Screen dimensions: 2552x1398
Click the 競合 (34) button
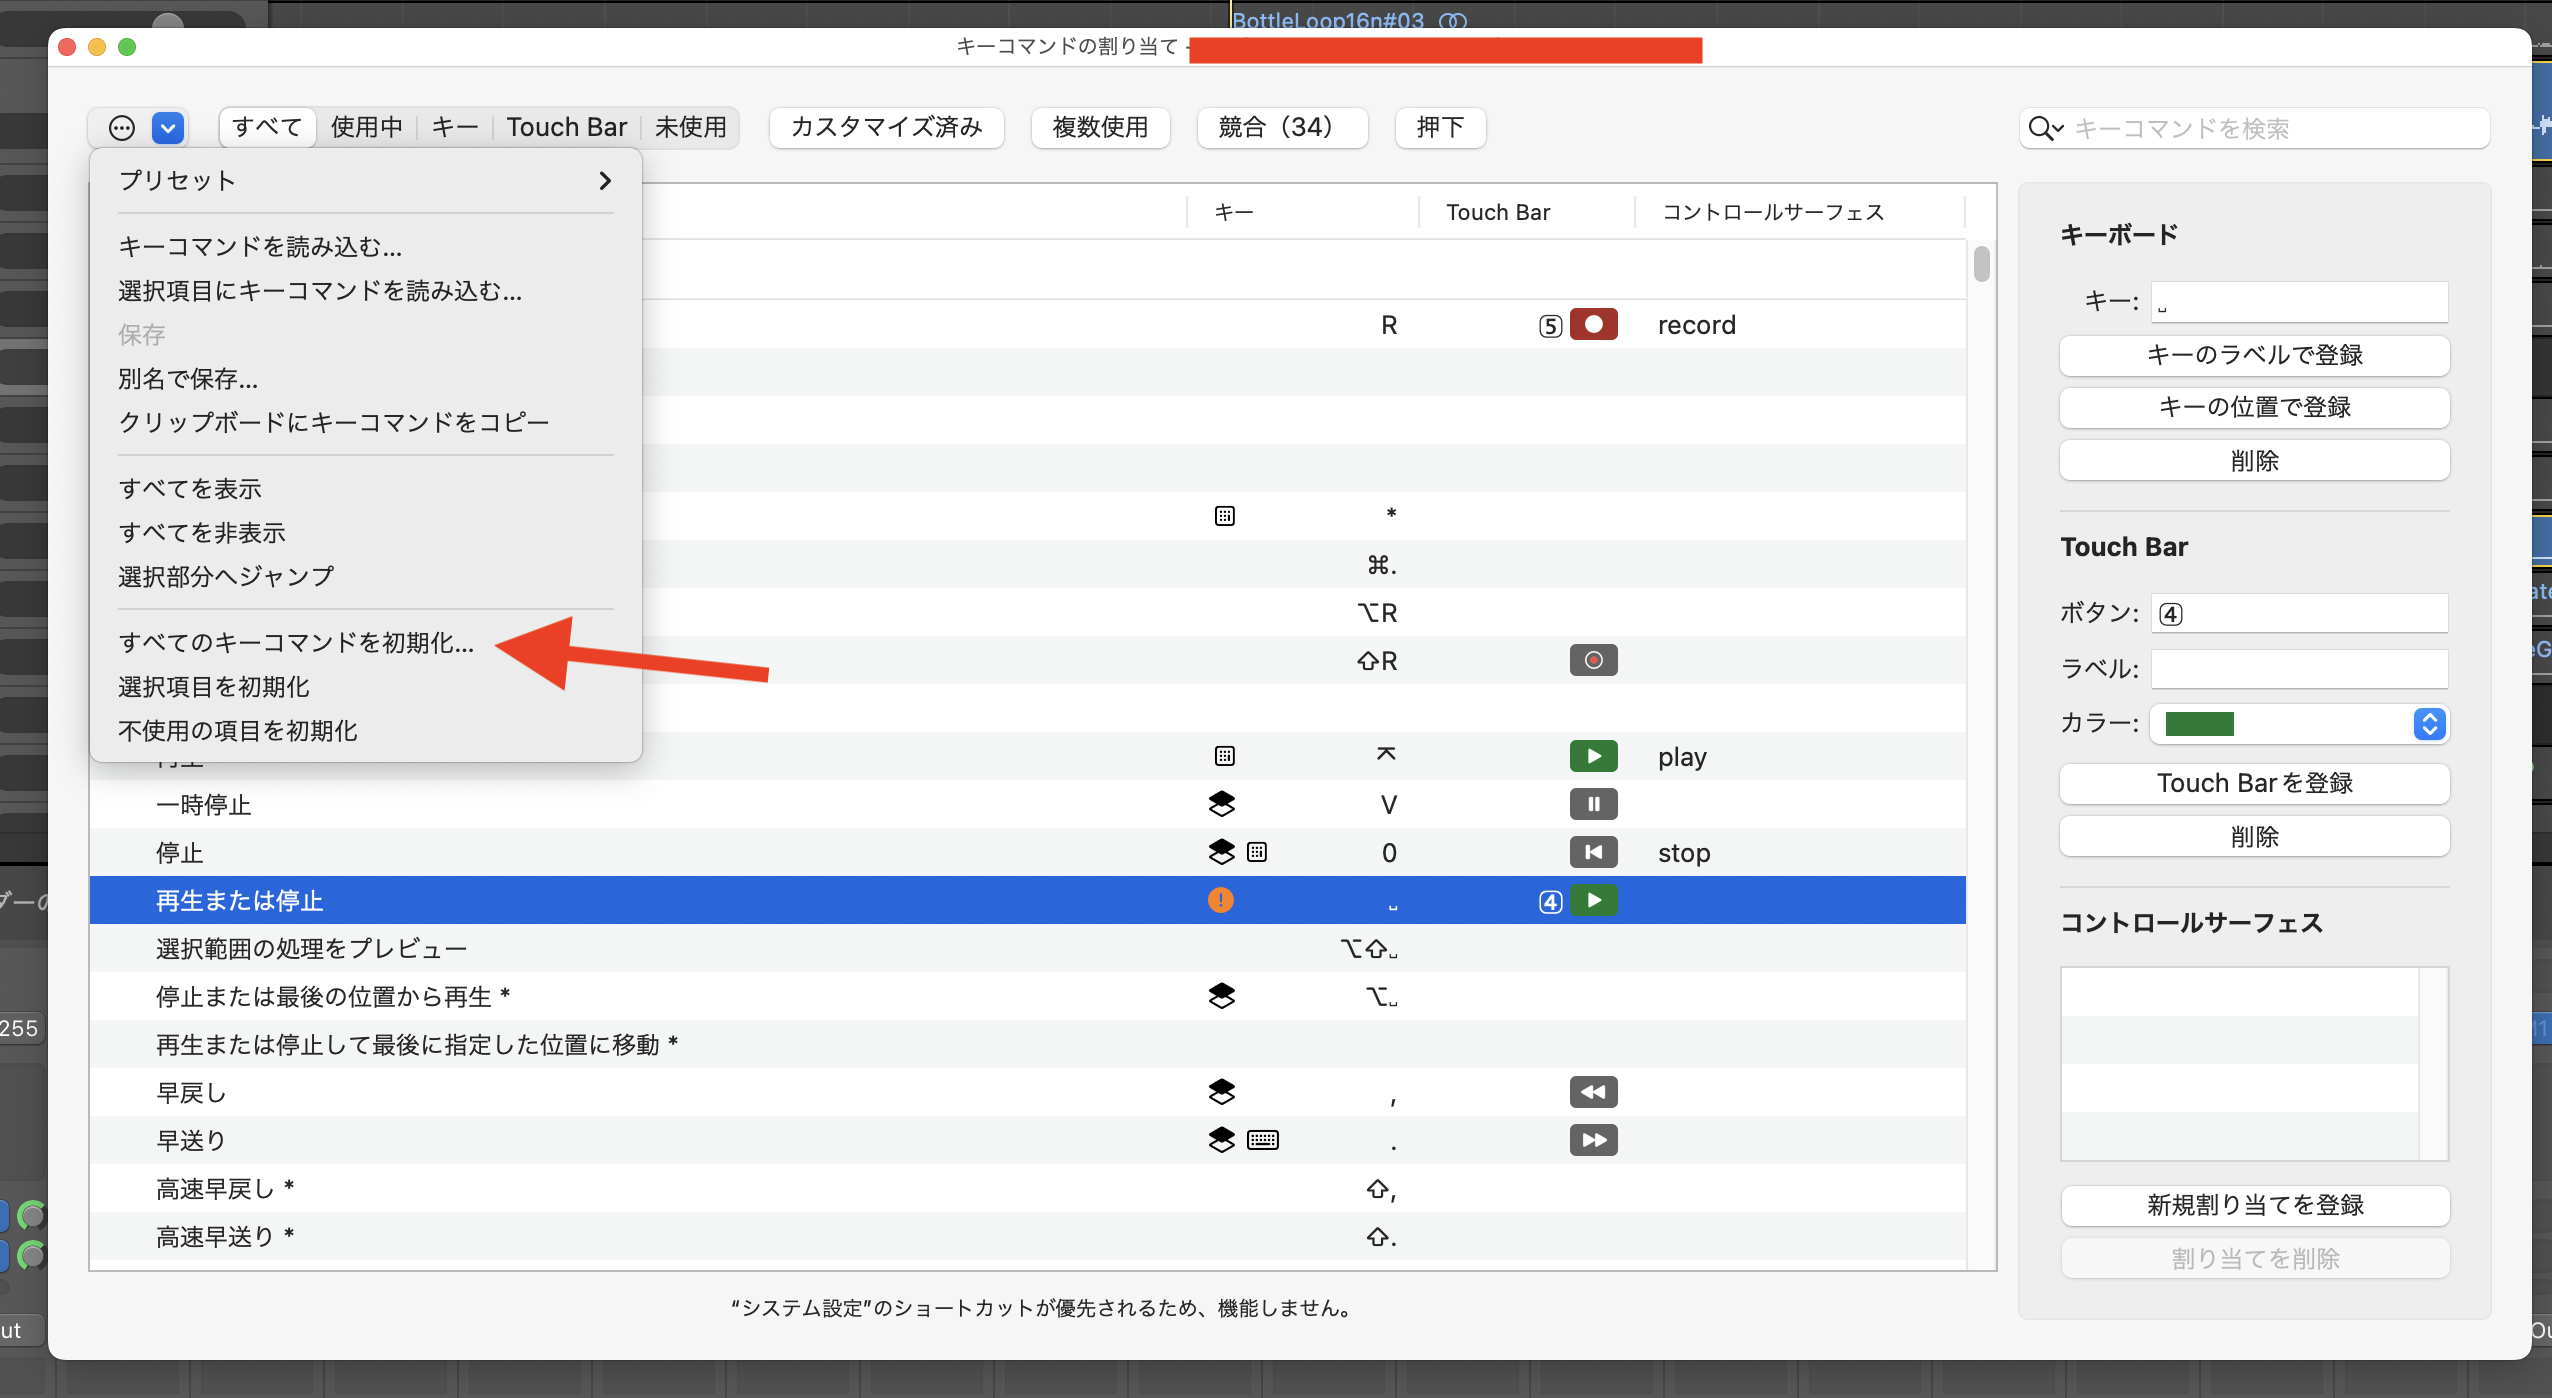(x=1281, y=128)
